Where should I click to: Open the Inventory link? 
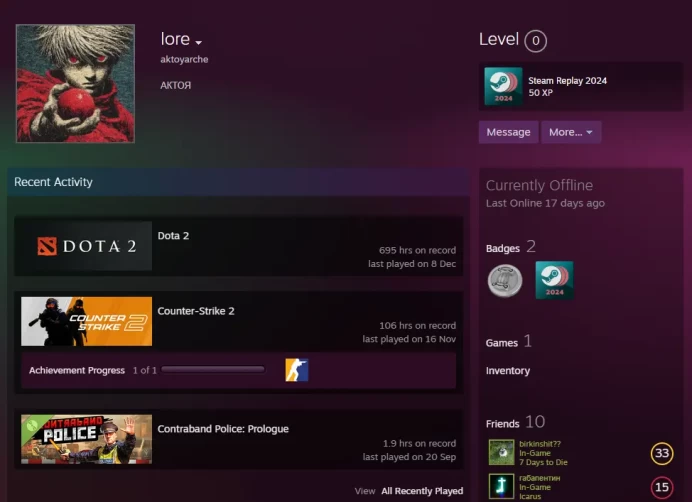[508, 371]
